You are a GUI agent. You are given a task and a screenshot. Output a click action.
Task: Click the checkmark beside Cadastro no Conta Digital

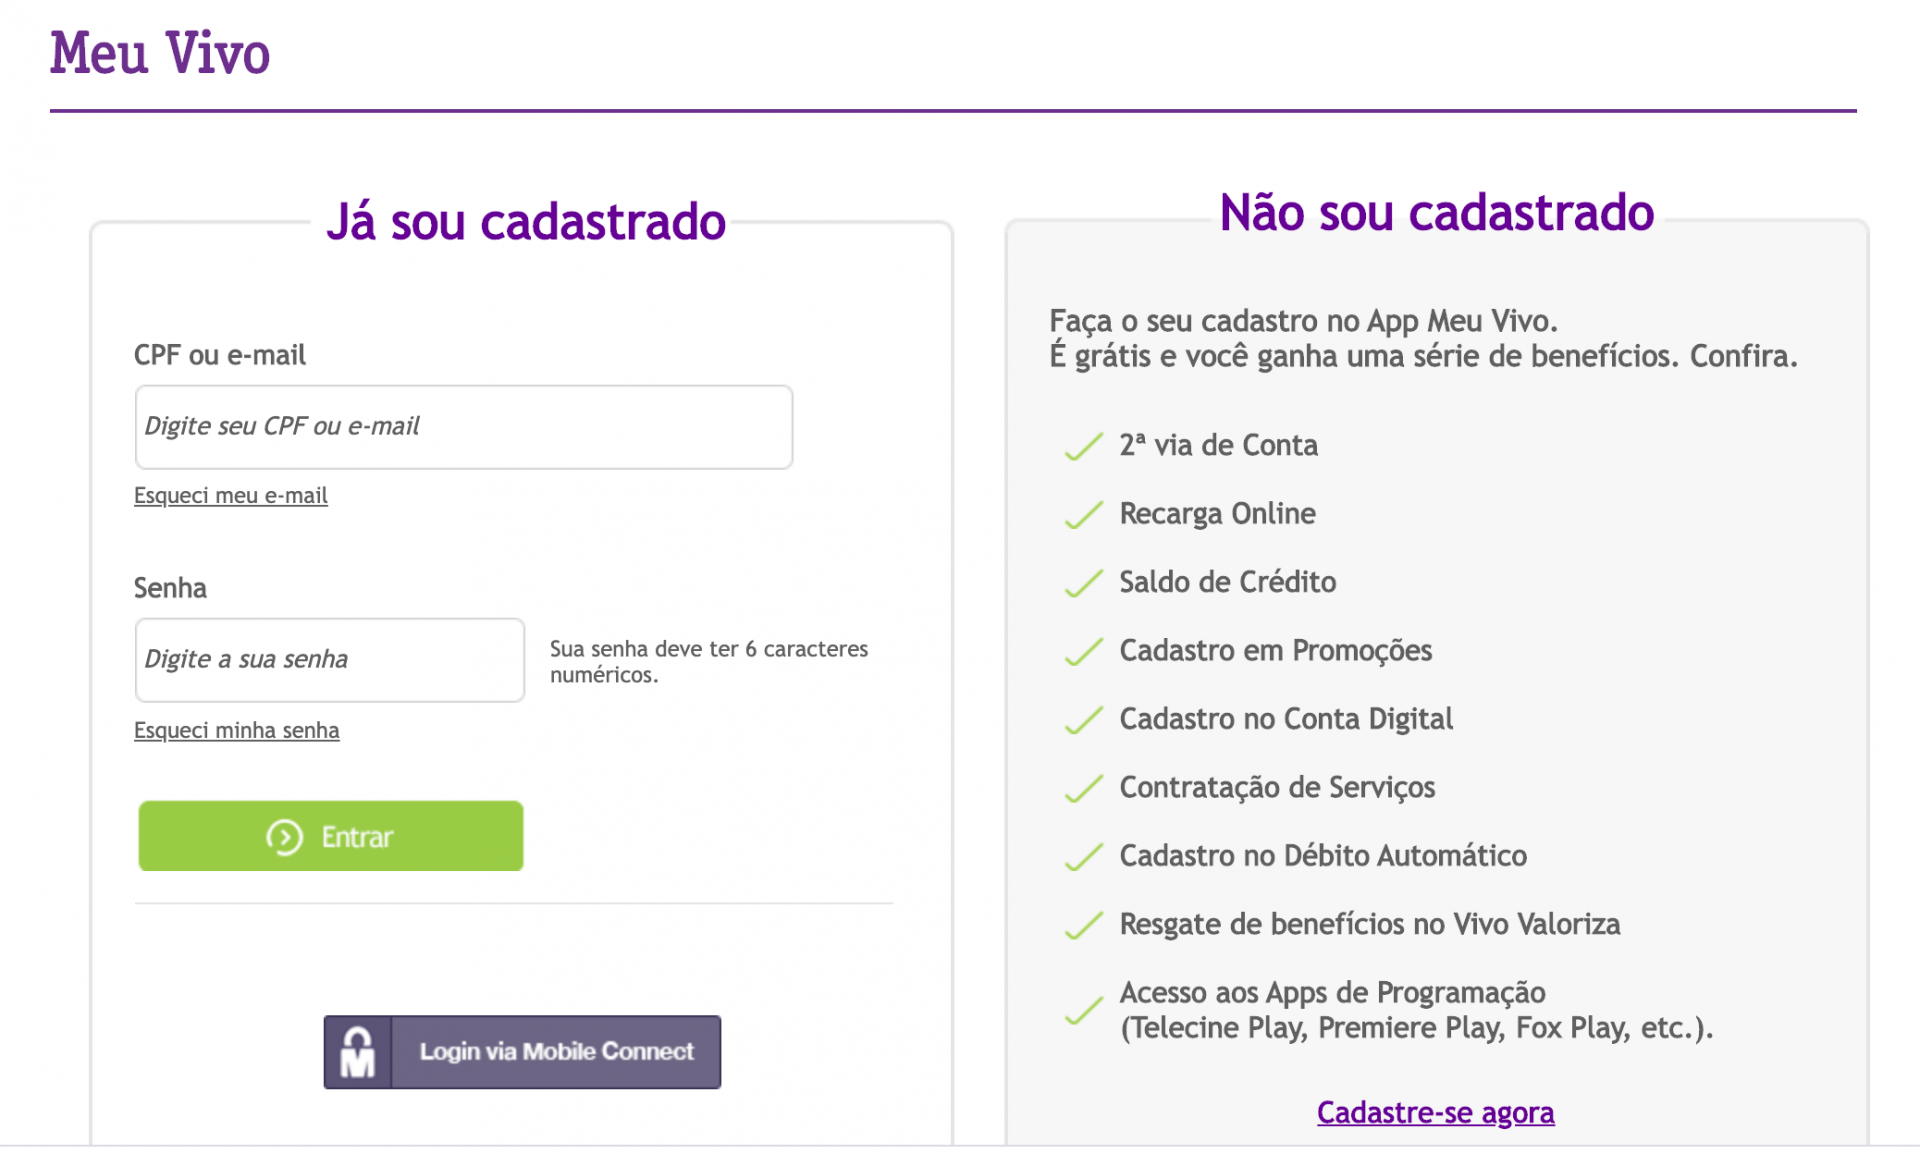[x=1083, y=720]
